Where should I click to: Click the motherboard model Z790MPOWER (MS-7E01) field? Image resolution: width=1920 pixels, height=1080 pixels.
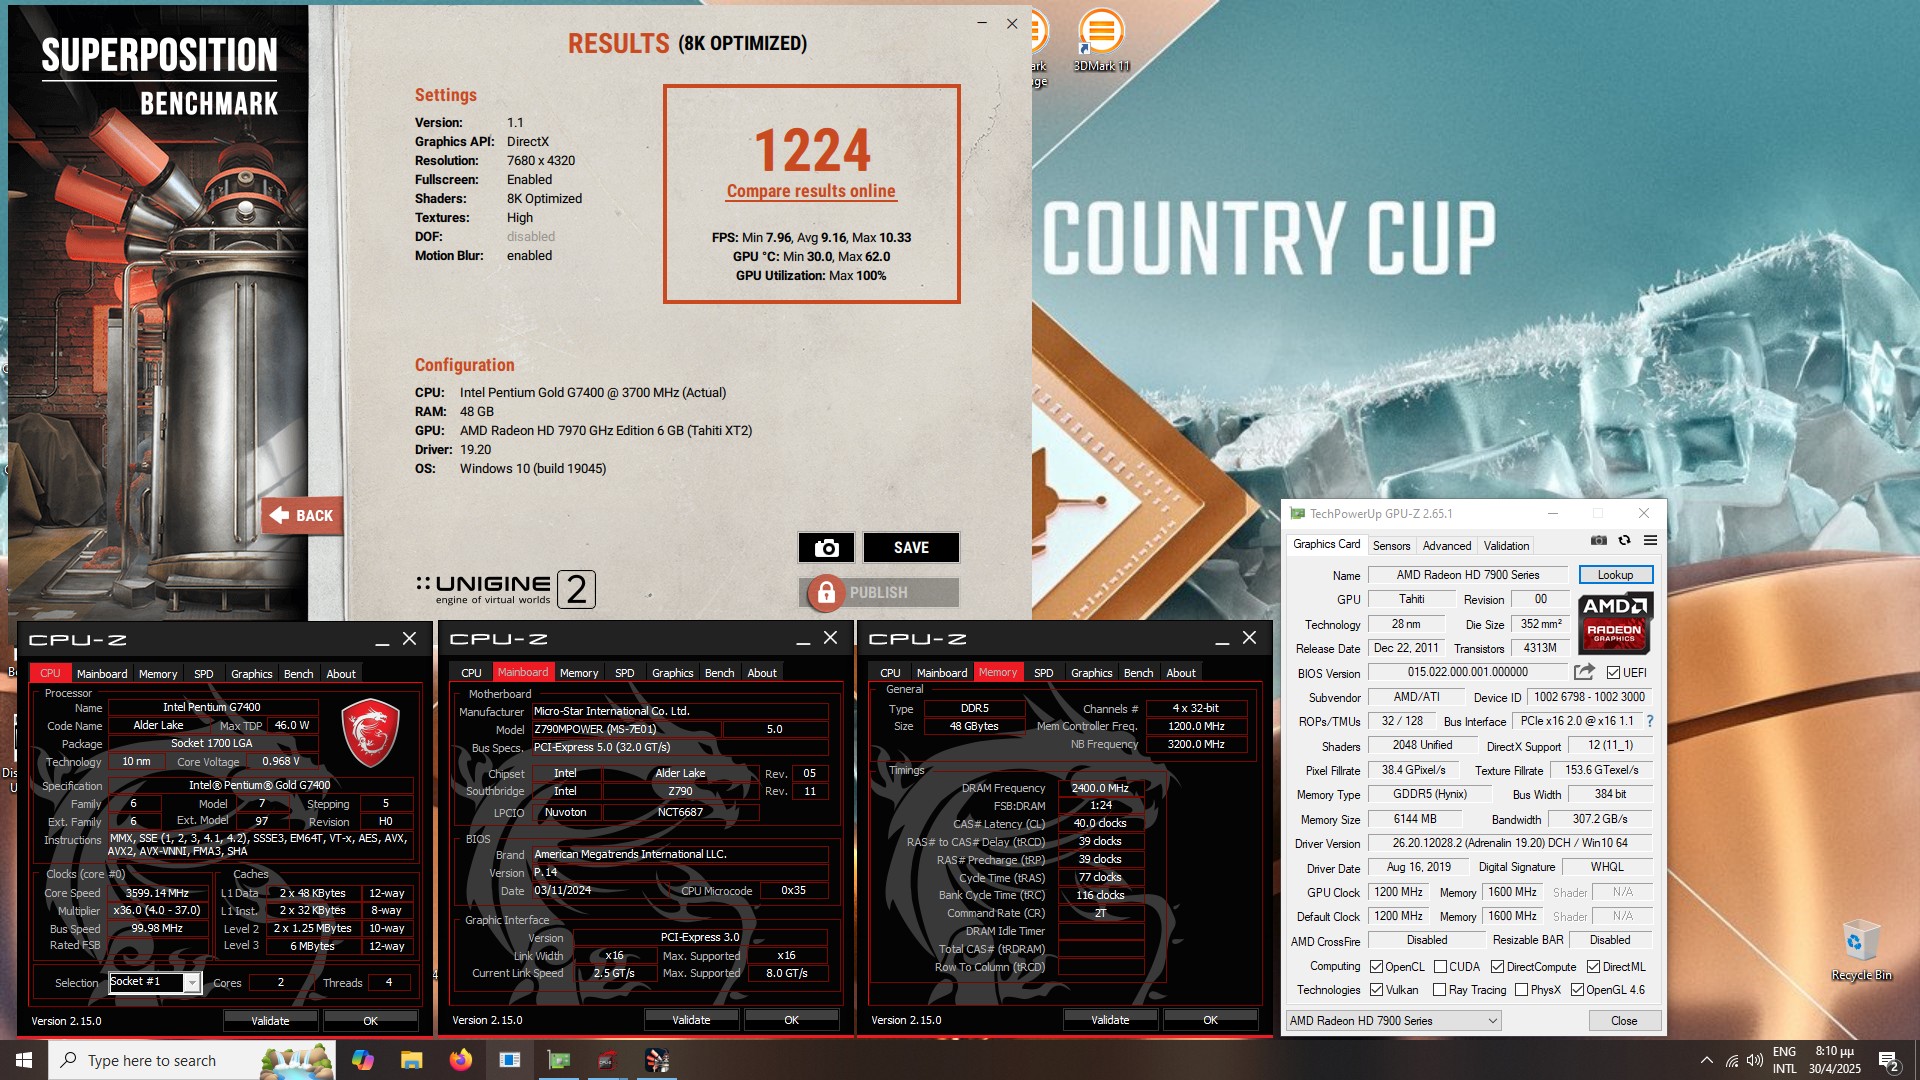(x=625, y=729)
